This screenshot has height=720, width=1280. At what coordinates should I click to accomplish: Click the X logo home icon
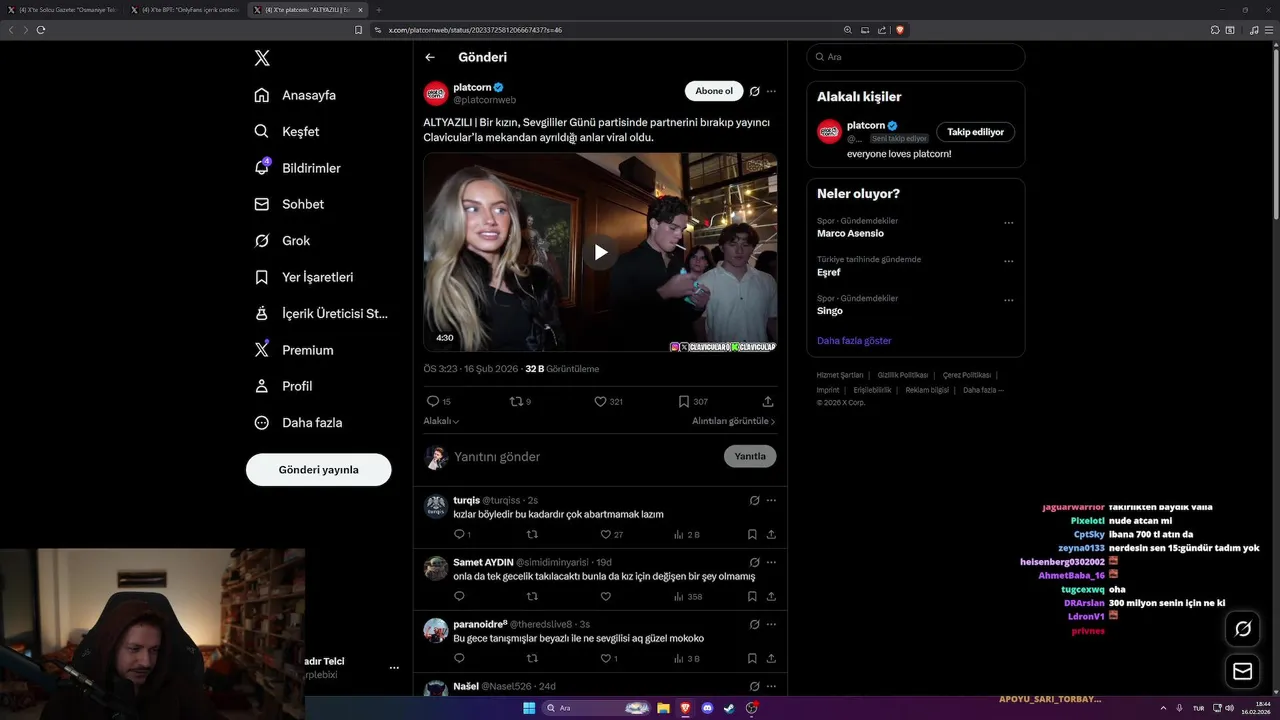[262, 58]
